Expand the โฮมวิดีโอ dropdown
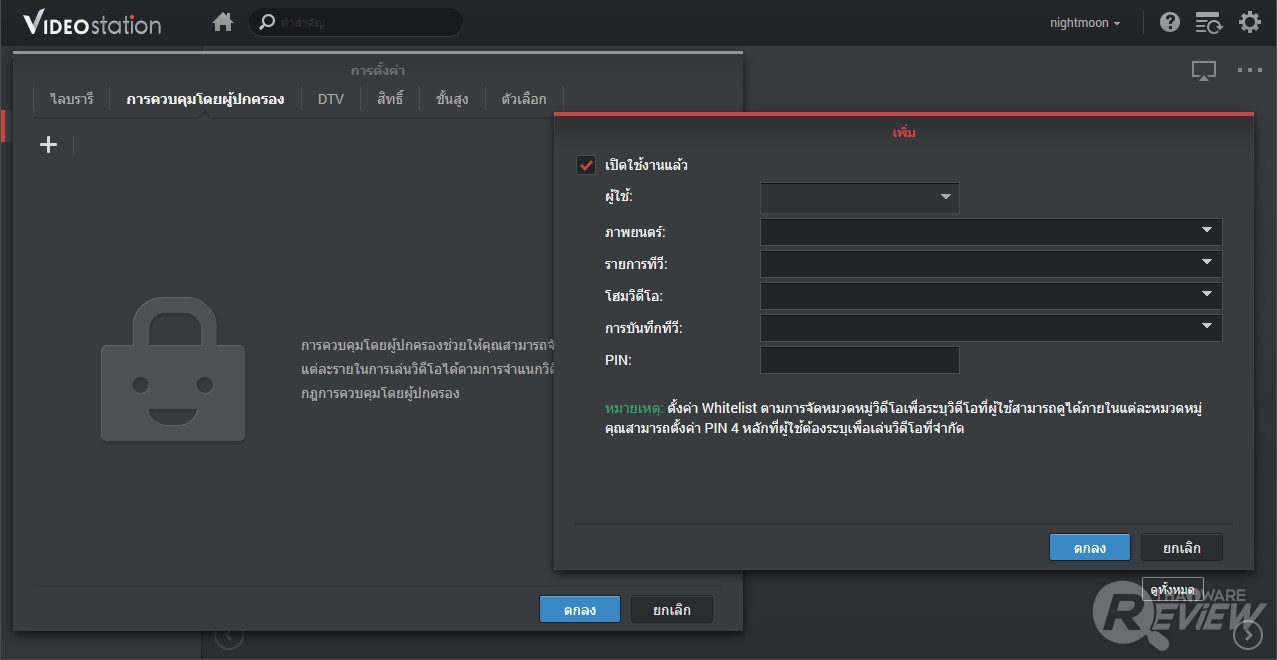The width and height of the screenshot is (1277, 660). [x=991, y=296]
